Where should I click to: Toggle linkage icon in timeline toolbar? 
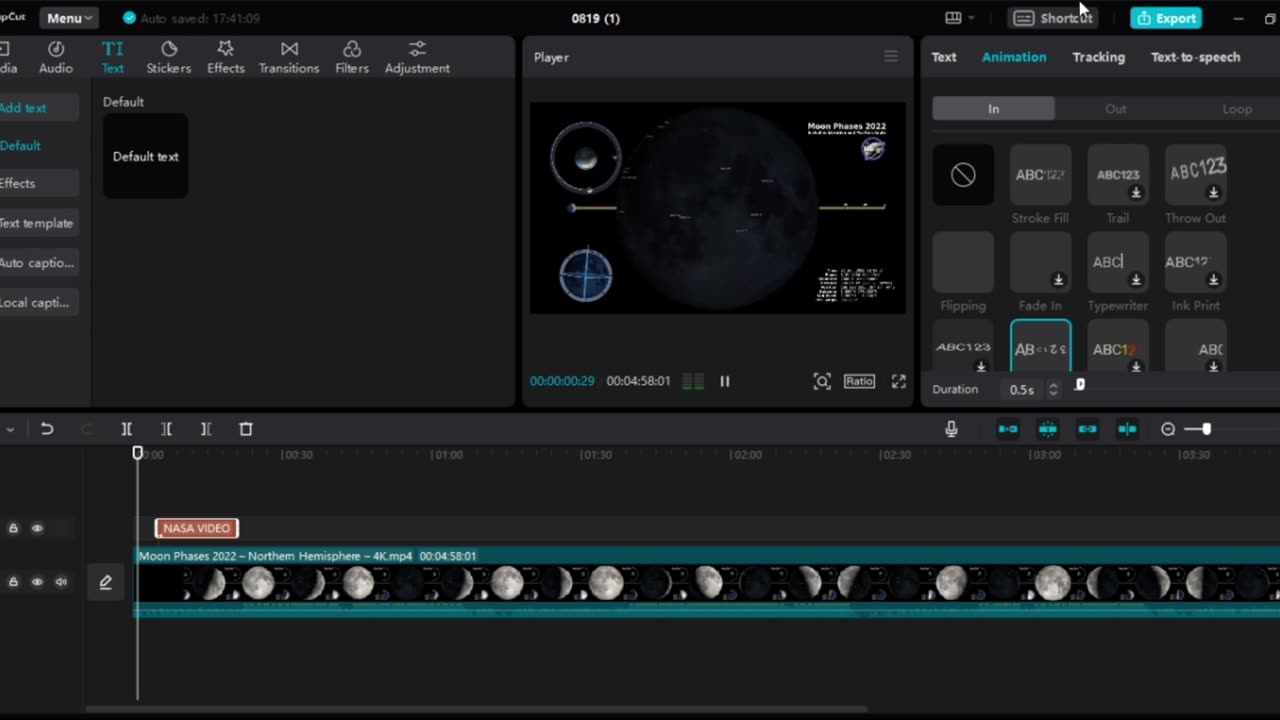pos(1087,429)
